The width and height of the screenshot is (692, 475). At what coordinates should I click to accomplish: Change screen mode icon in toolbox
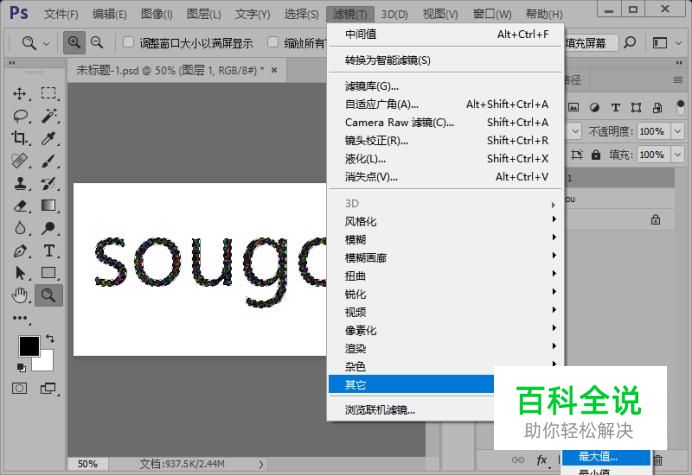click(x=48, y=388)
